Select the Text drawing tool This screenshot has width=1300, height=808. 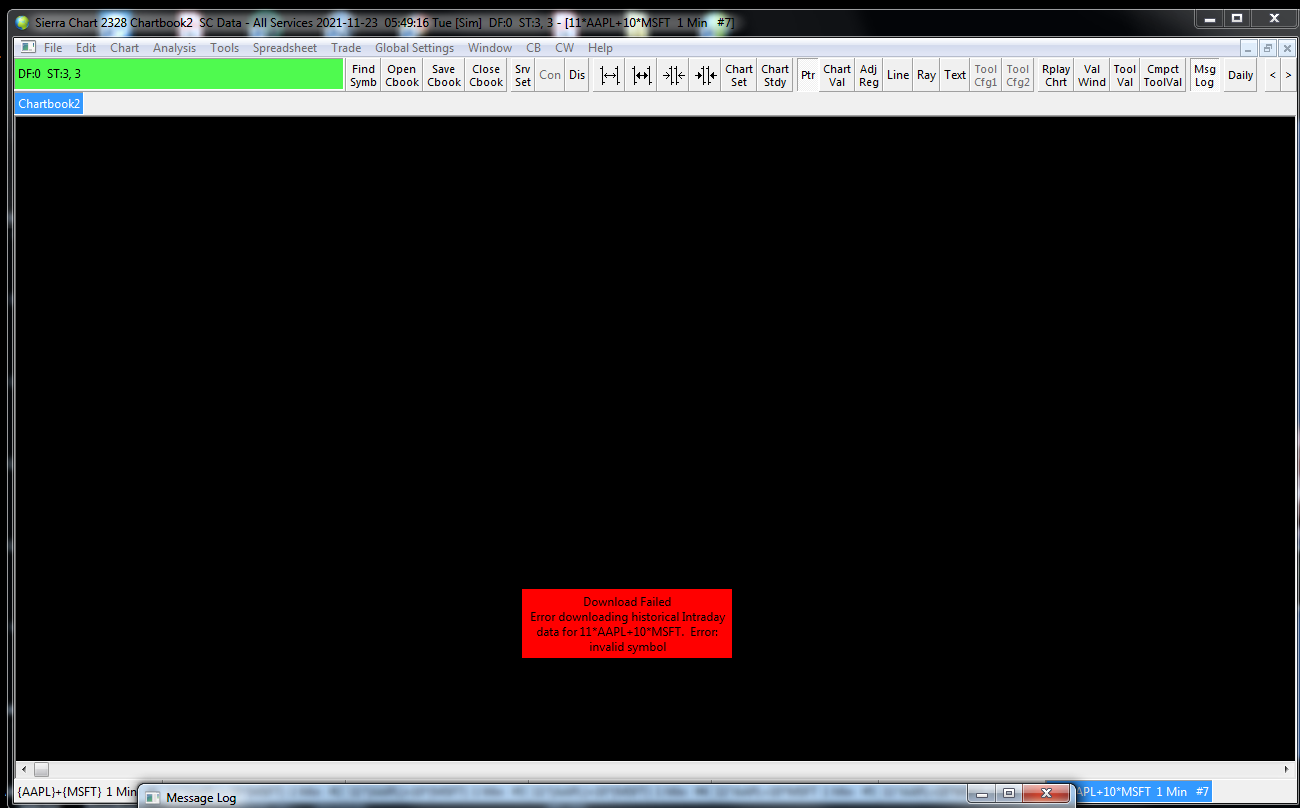point(955,75)
